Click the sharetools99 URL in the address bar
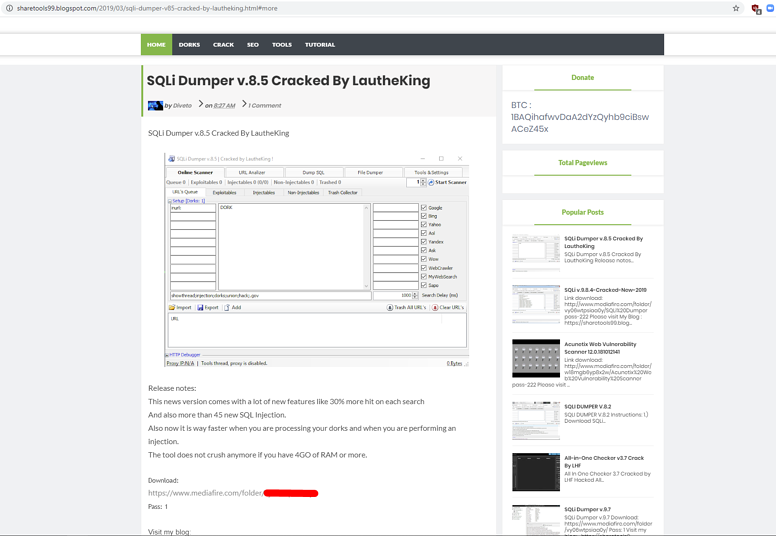Image resolution: width=776 pixels, height=536 pixels. point(147,8)
